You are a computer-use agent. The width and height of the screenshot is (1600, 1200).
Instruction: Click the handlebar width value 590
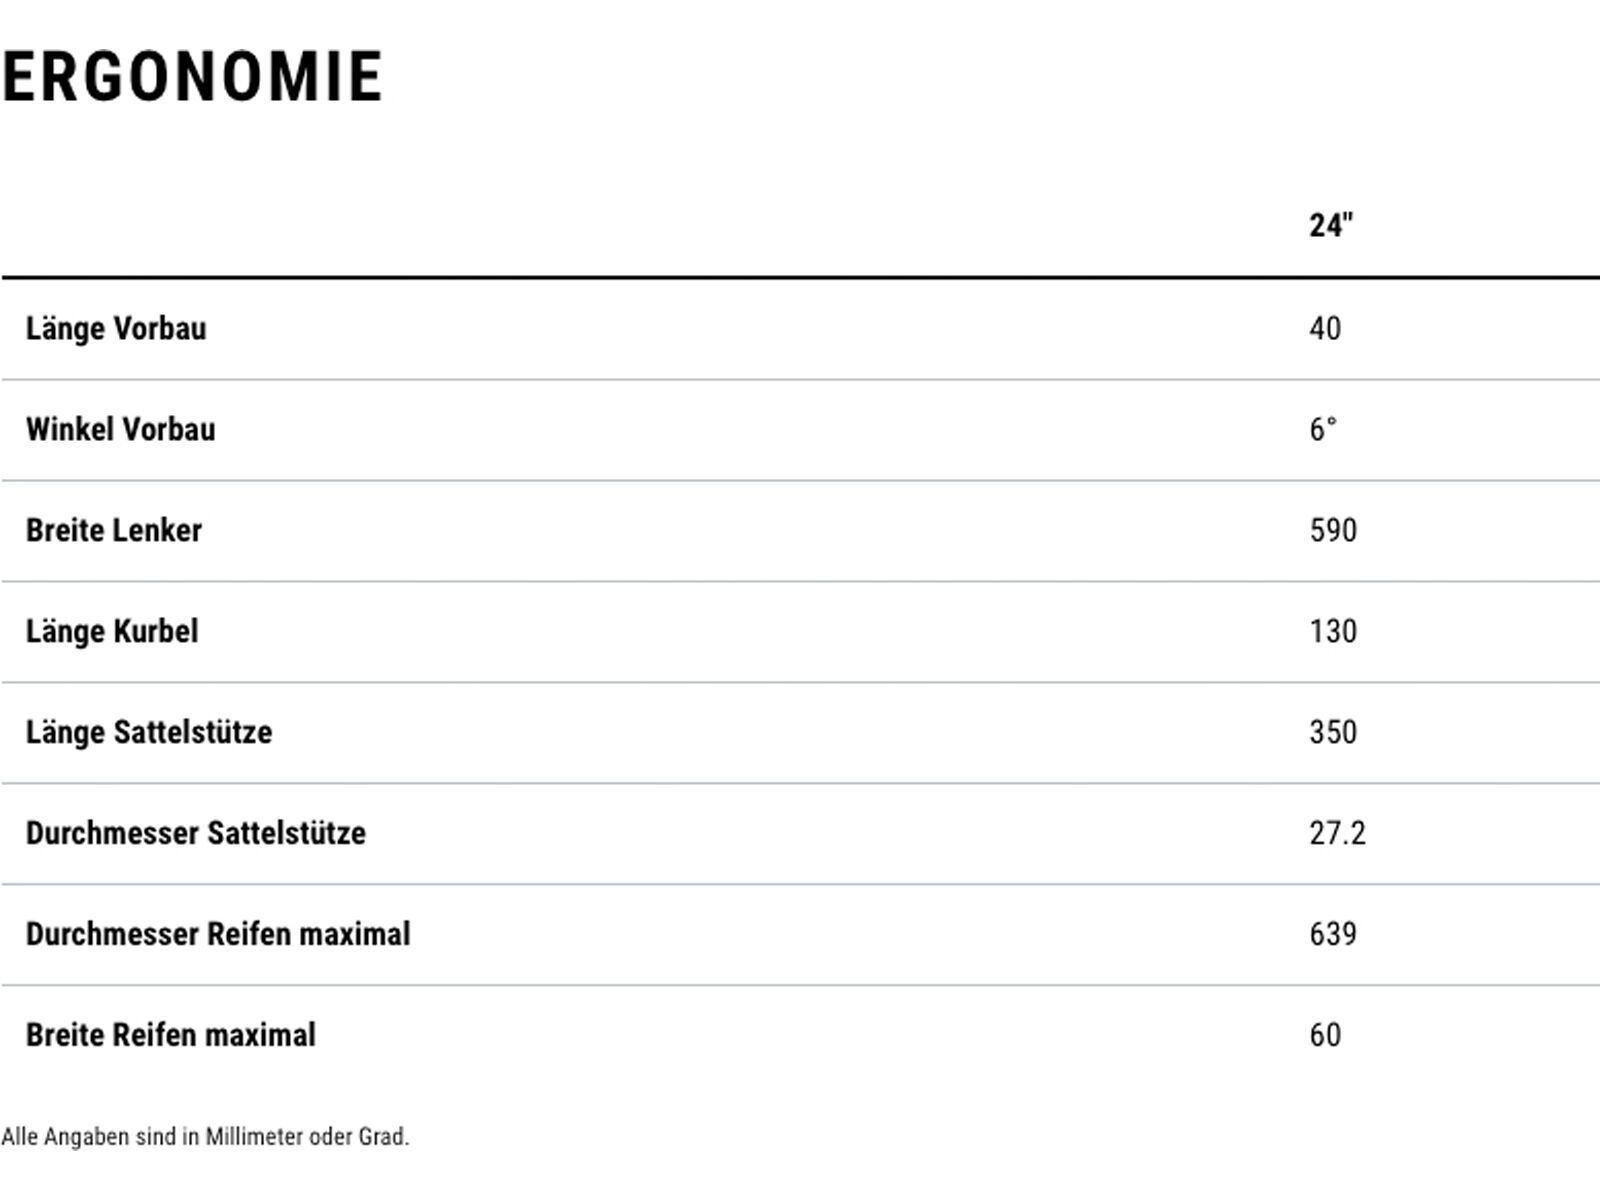coord(1333,531)
